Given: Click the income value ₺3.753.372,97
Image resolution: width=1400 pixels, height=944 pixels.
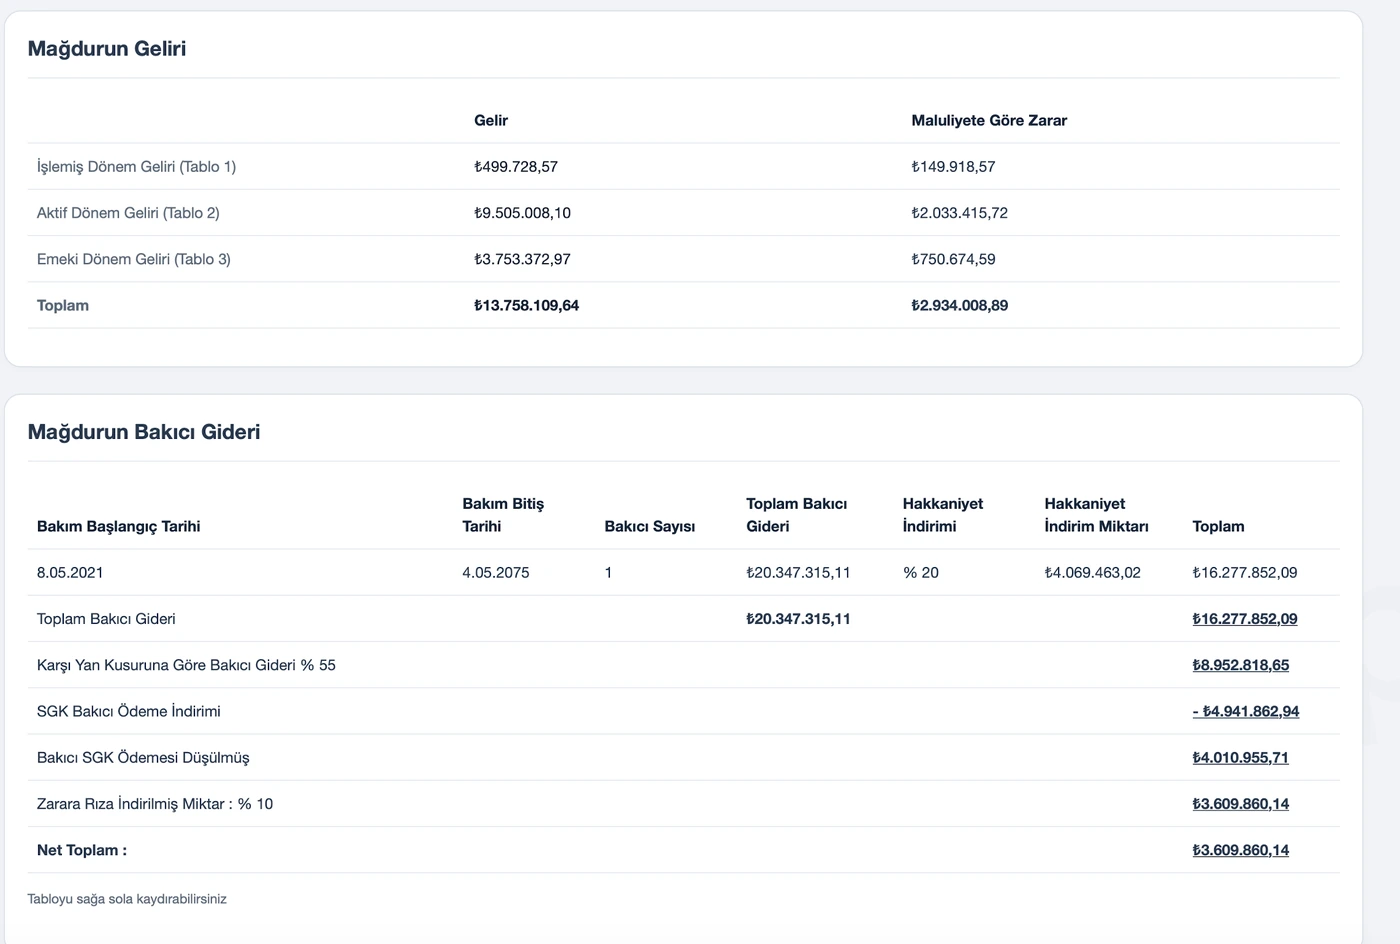Looking at the screenshot, I should point(523,259).
